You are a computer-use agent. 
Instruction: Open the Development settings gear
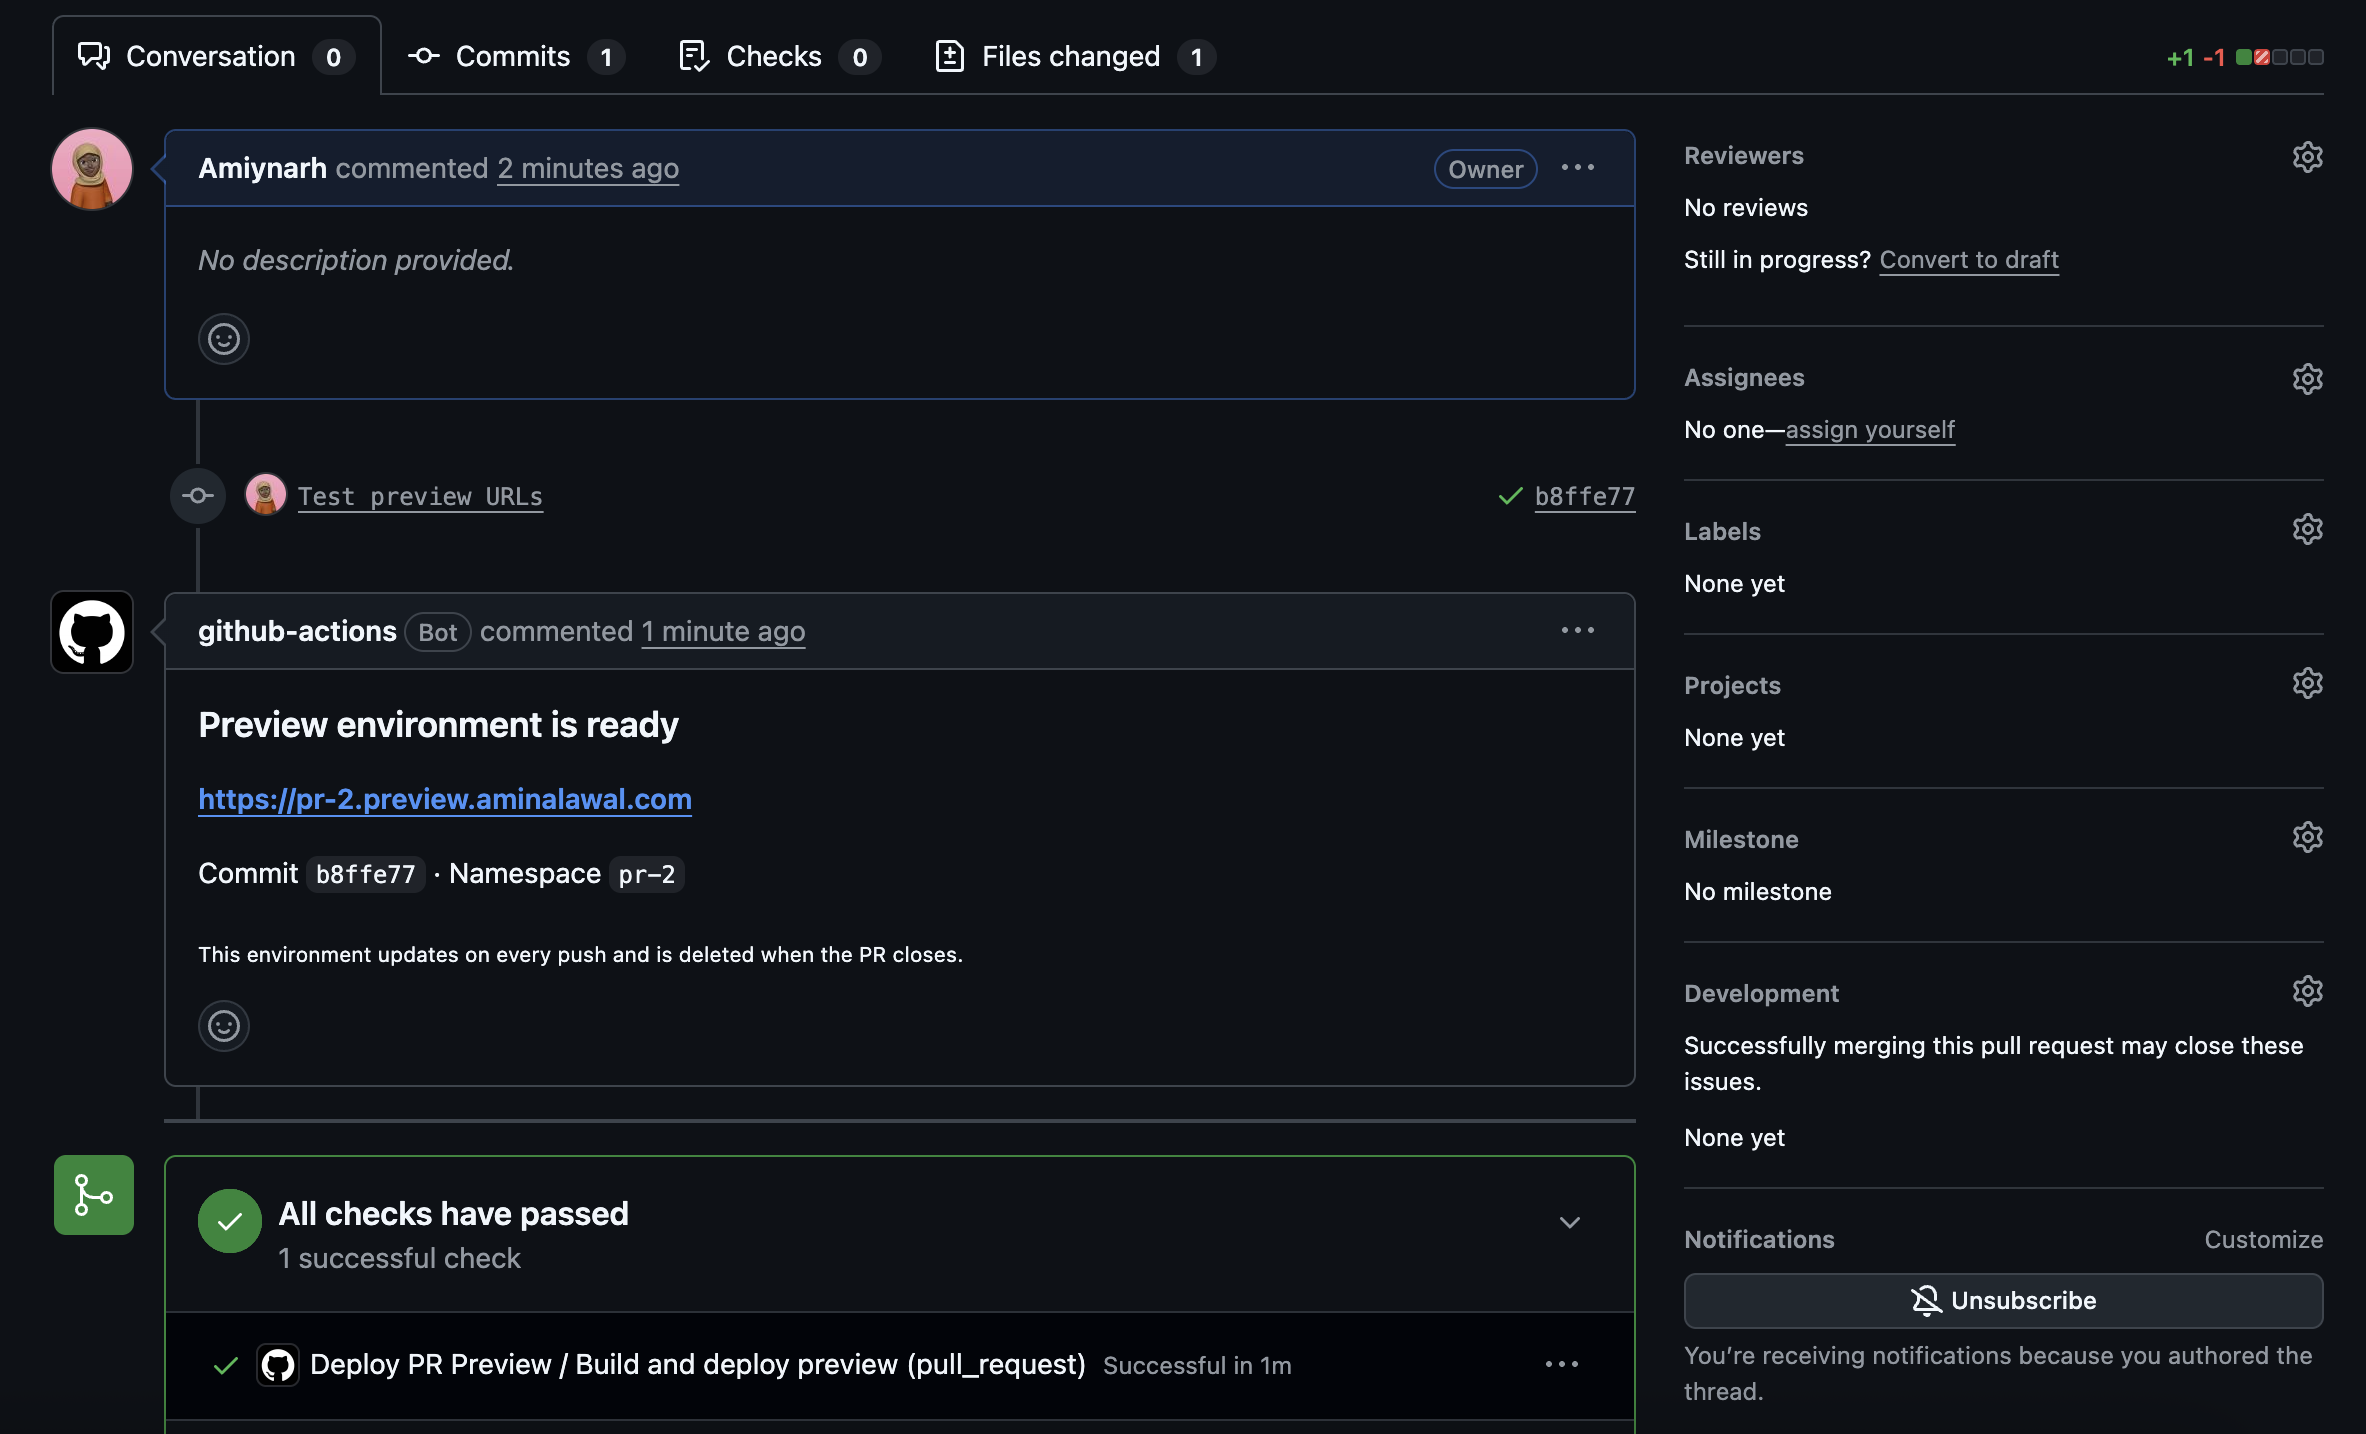2307,991
